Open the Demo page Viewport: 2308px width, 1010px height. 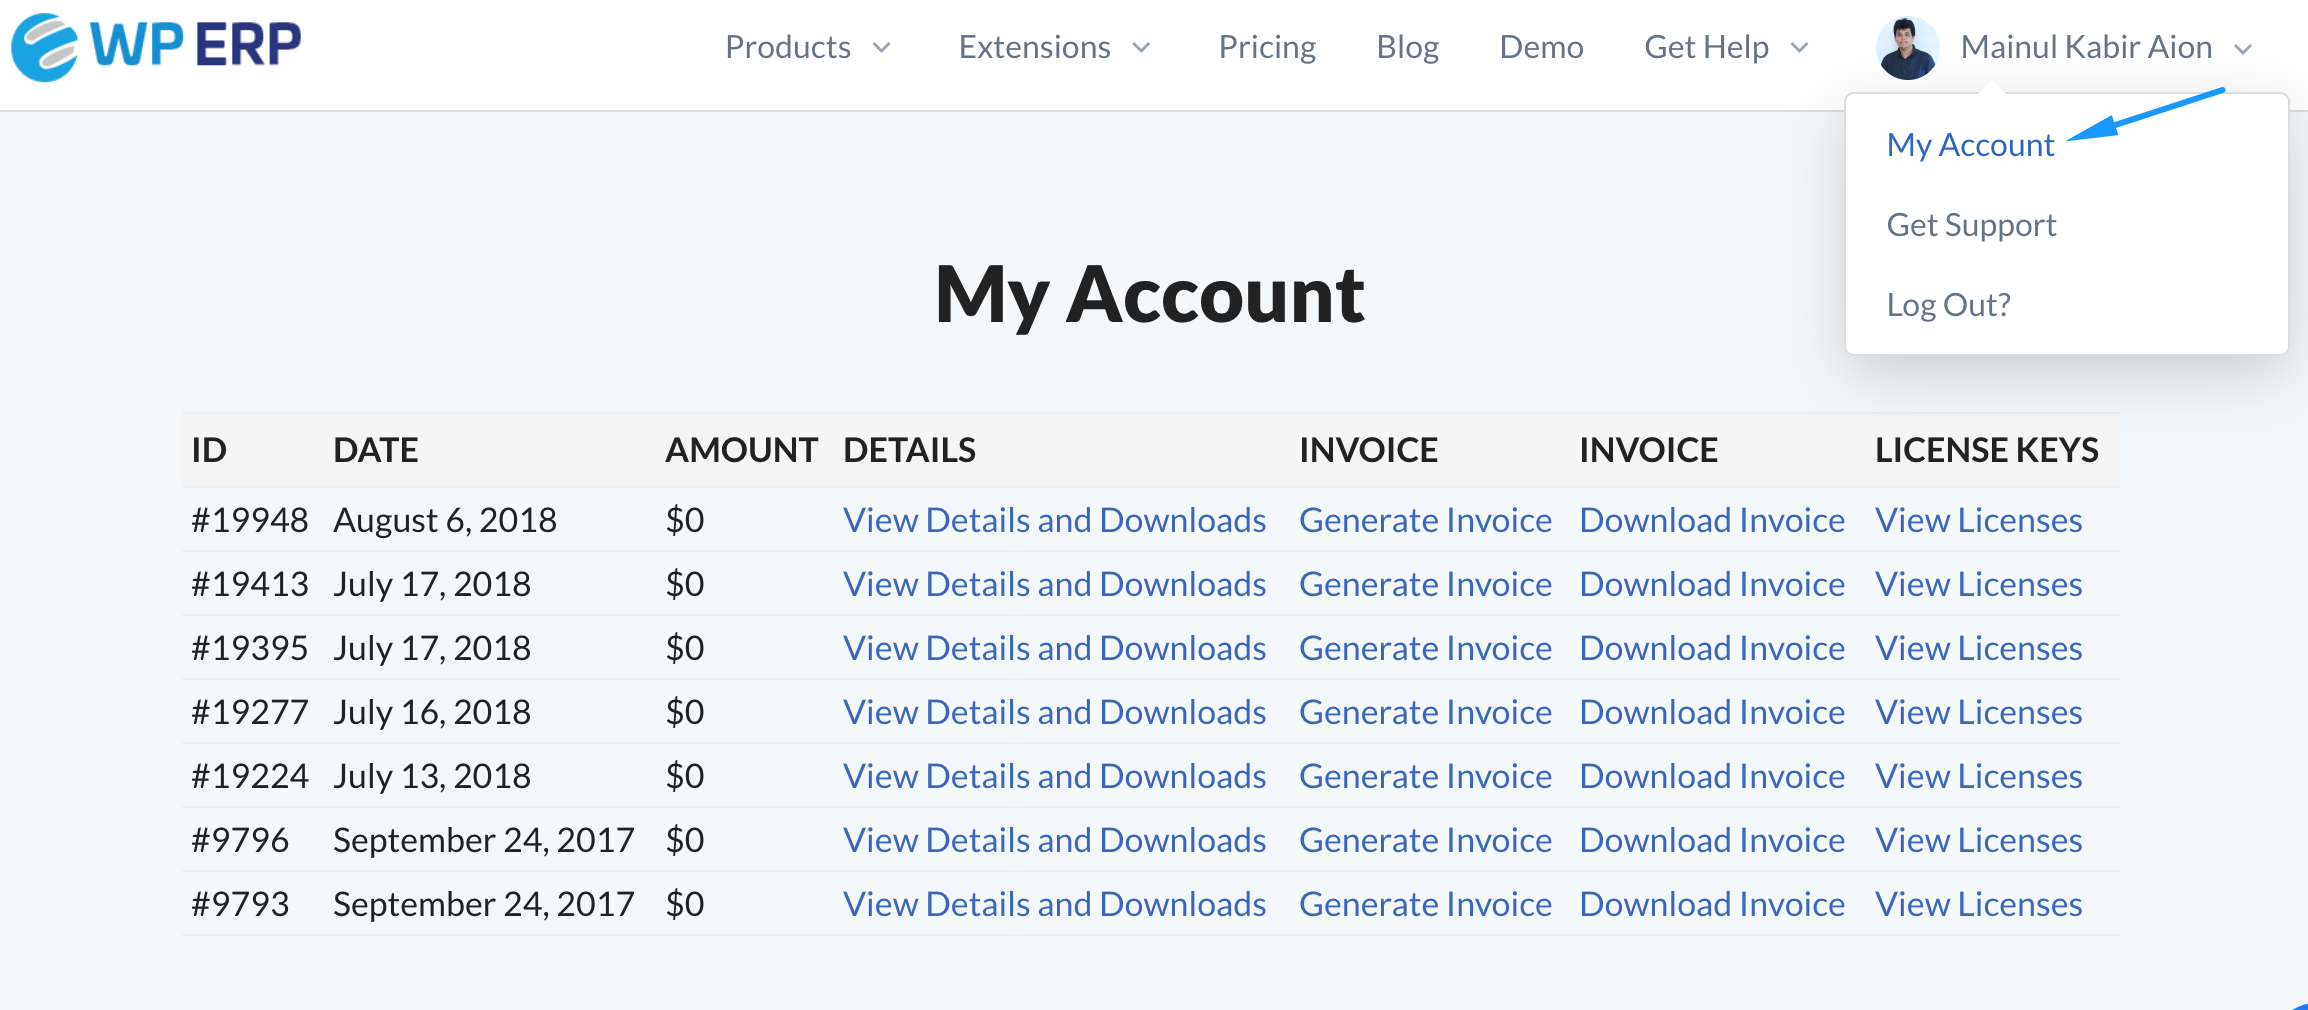[x=1541, y=47]
